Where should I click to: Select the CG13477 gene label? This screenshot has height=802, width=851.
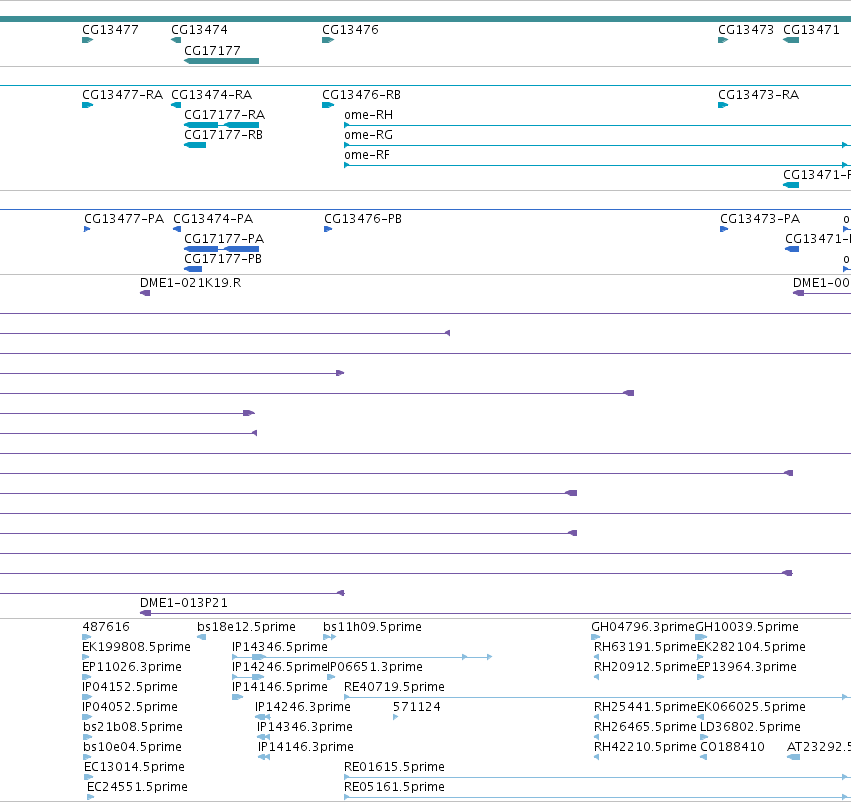[x=110, y=30]
